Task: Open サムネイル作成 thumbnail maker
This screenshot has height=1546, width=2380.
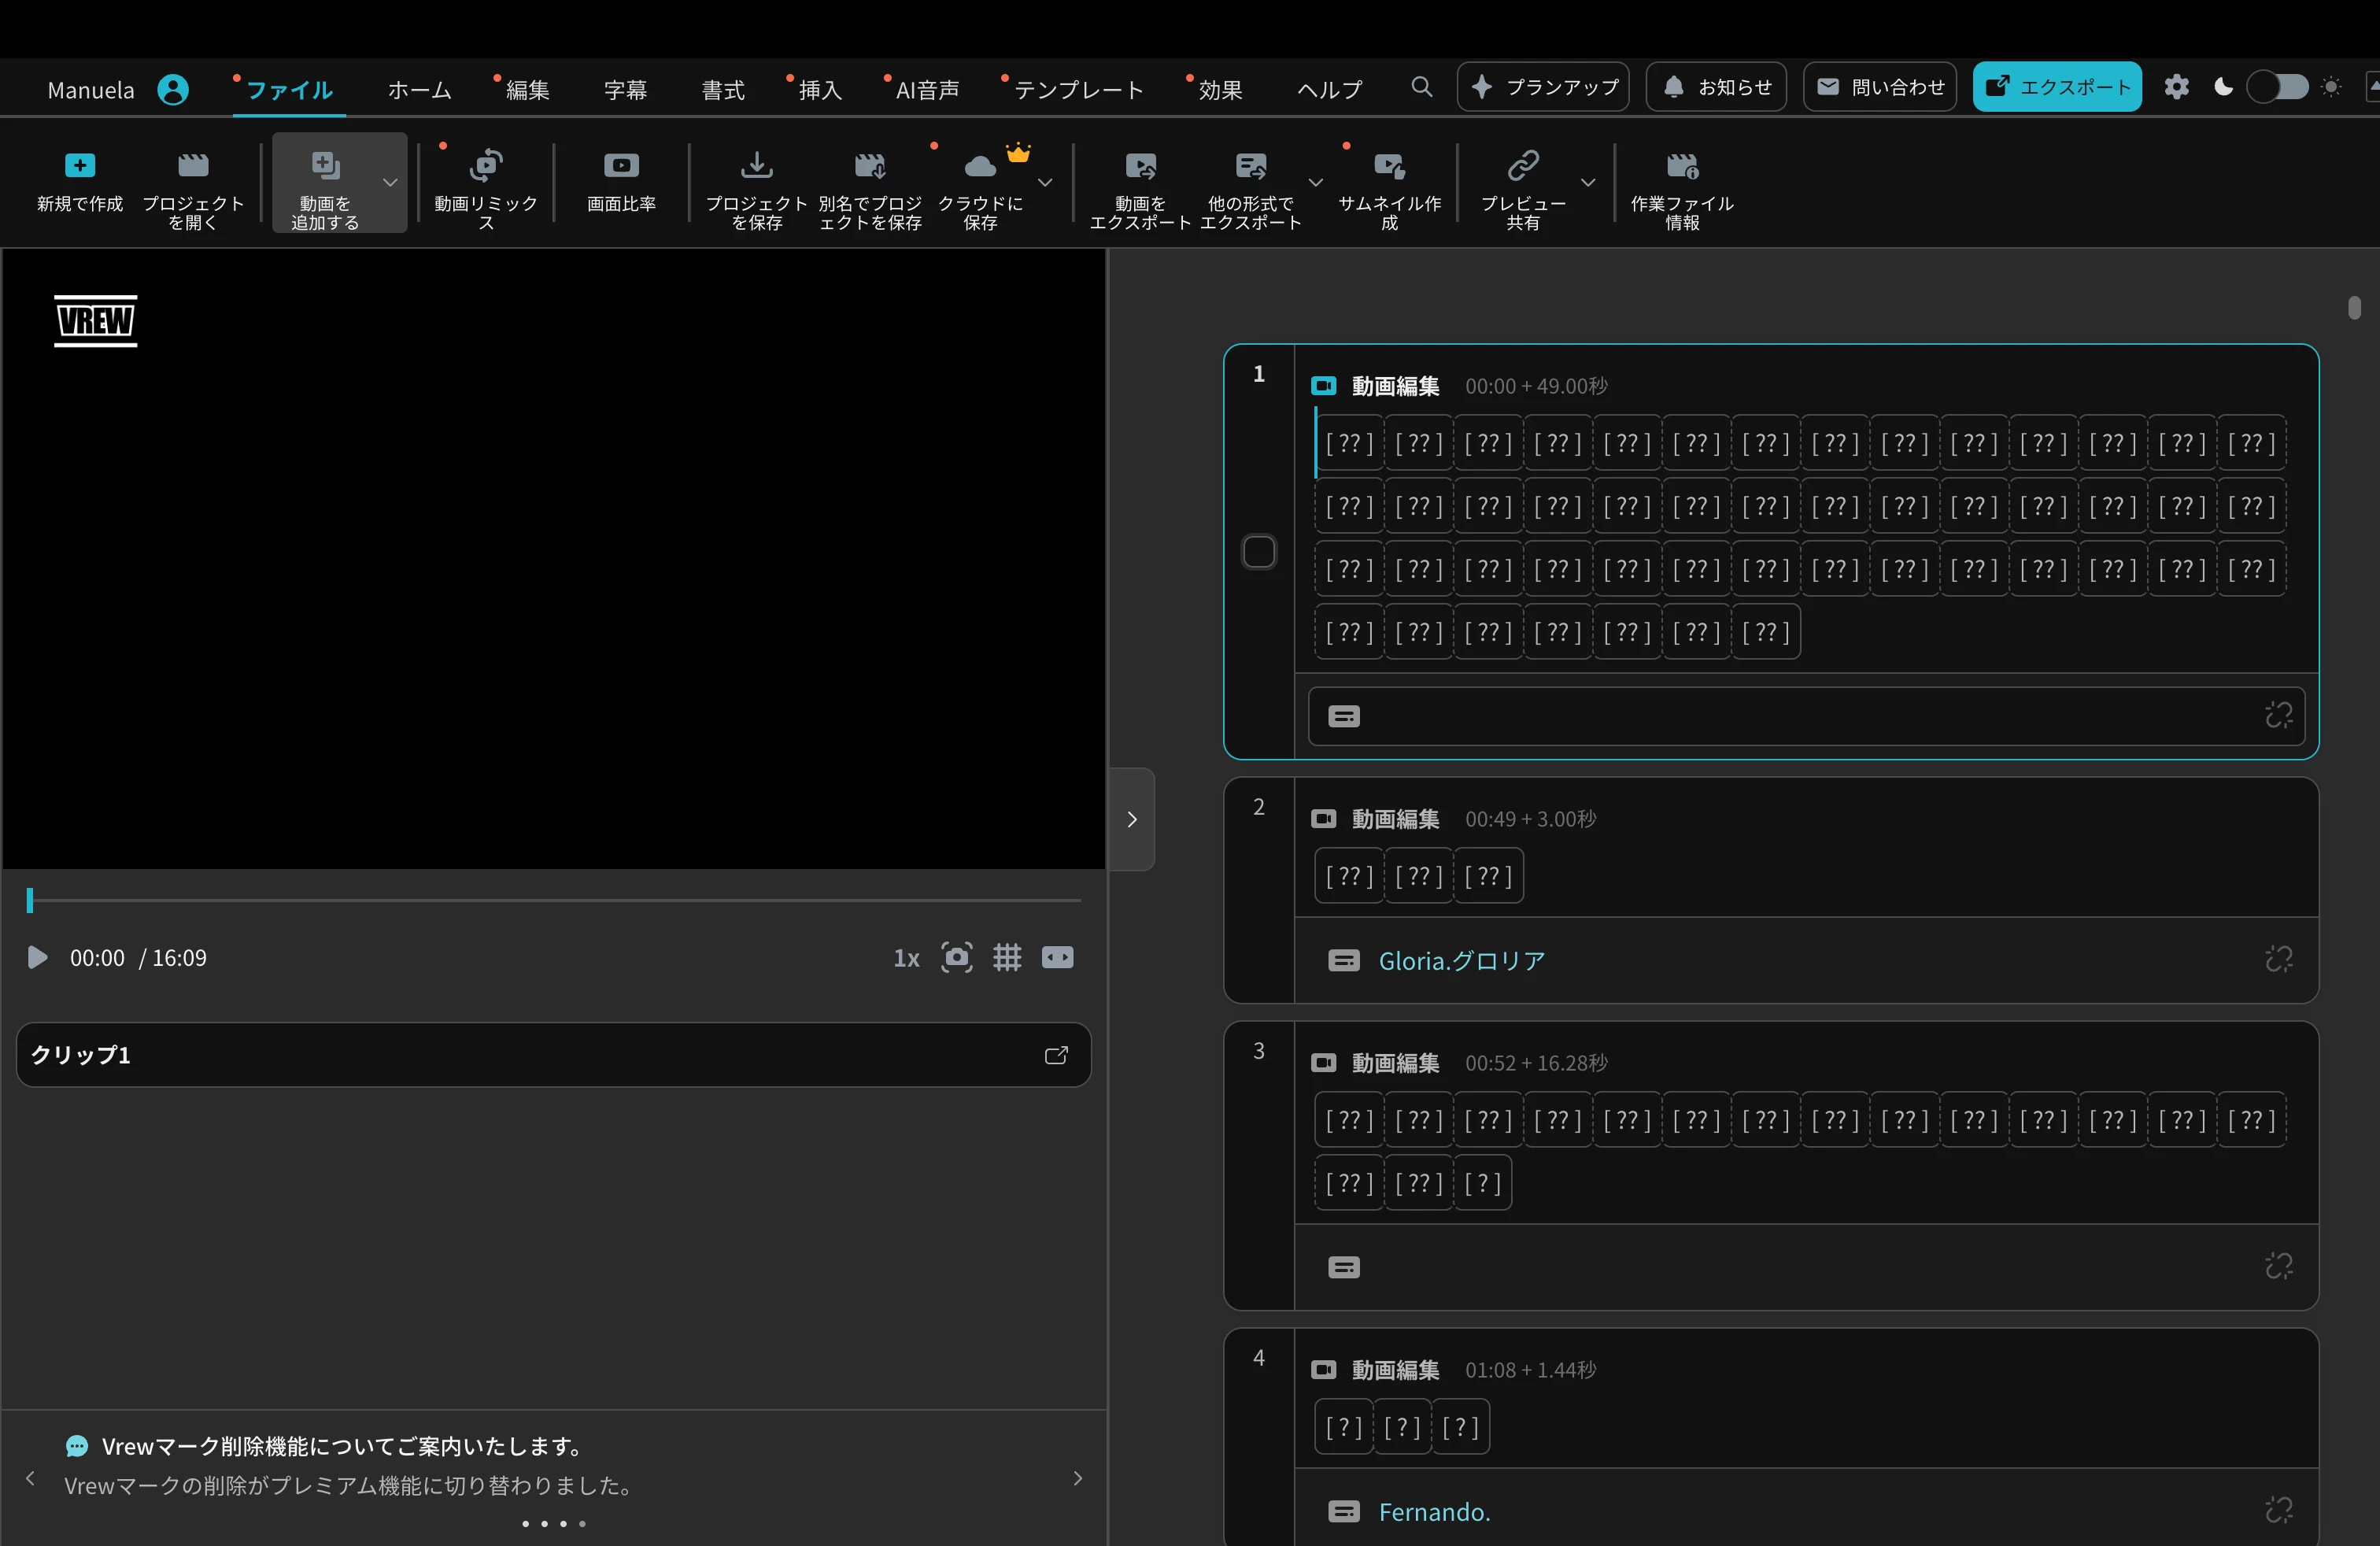Action: pyautogui.click(x=1389, y=166)
